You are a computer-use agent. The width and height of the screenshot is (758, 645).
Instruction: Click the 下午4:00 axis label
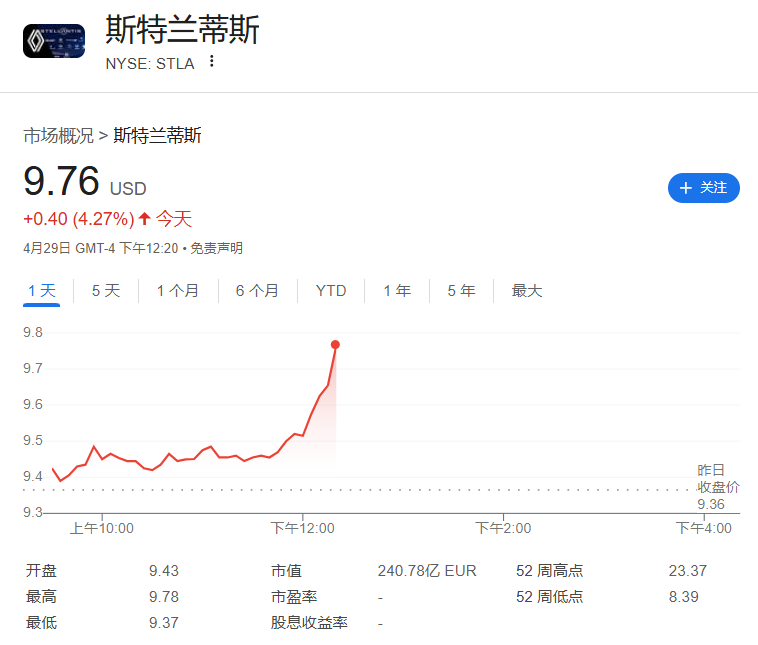pyautogui.click(x=704, y=528)
